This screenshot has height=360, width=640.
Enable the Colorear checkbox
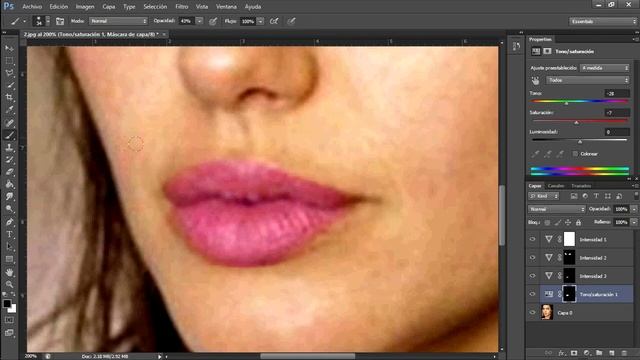pos(575,154)
